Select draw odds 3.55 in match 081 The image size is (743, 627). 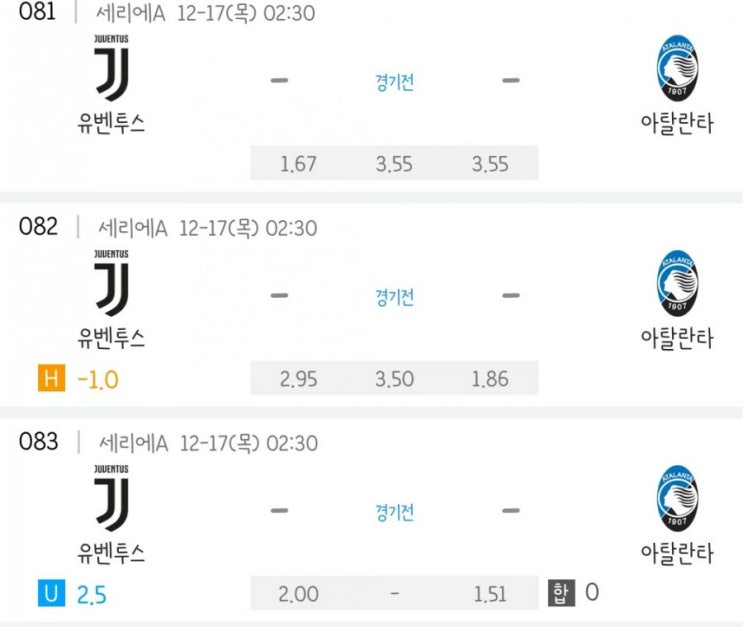[394, 164]
